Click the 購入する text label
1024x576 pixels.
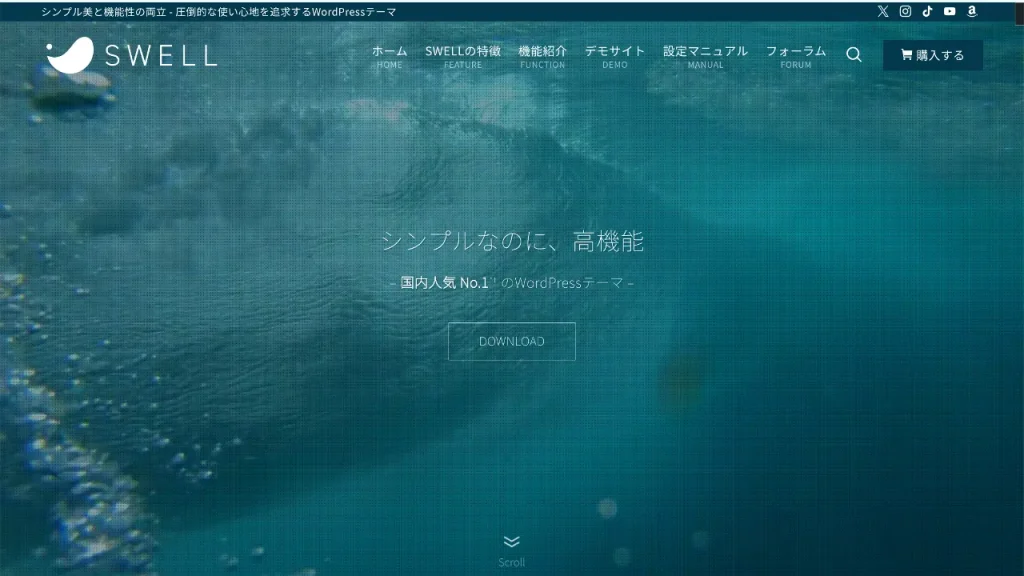[940, 56]
